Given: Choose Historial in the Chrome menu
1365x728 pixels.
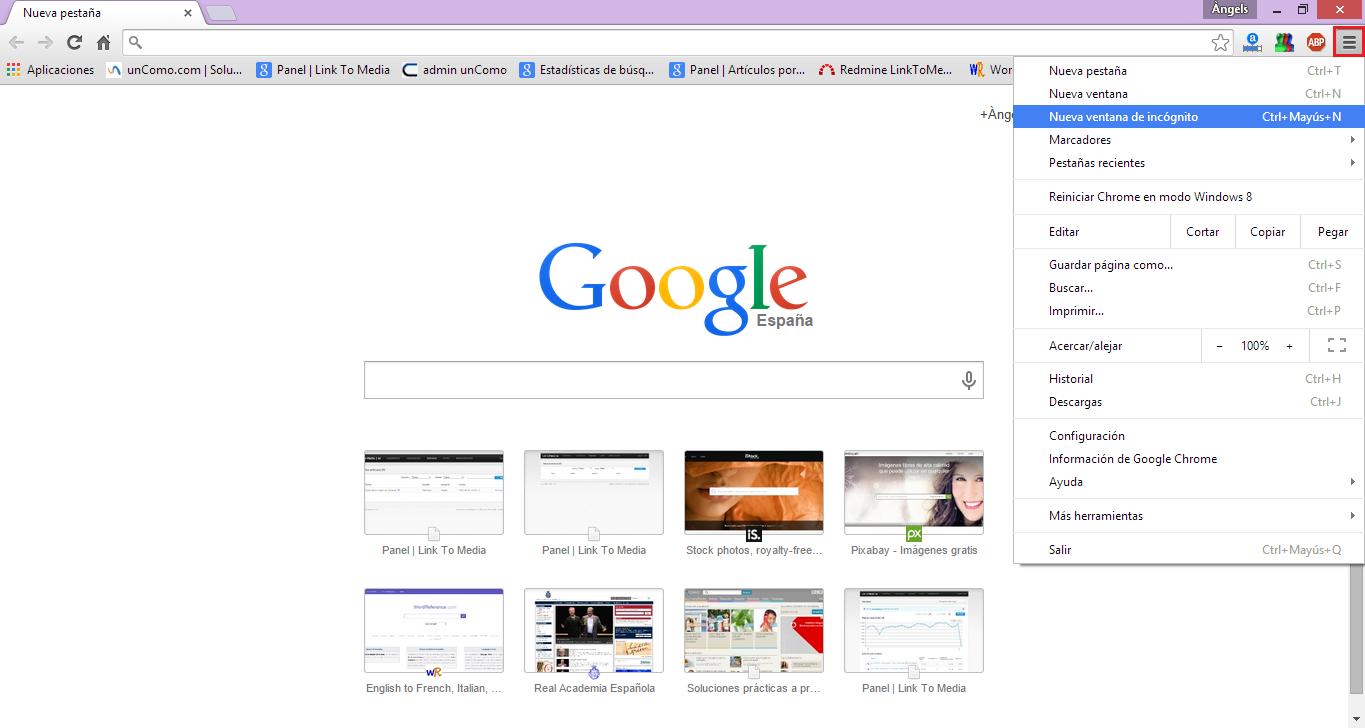Looking at the screenshot, I should [1071, 379].
